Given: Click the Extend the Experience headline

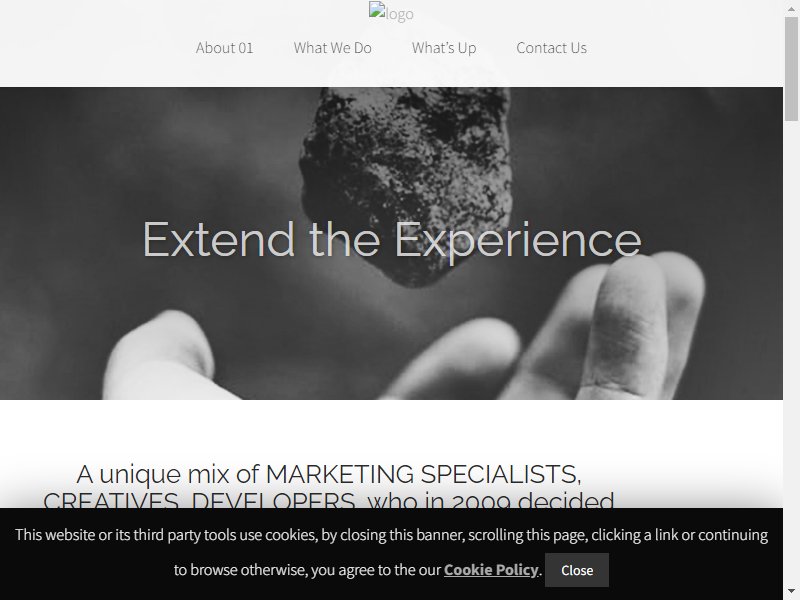Looking at the screenshot, I should click(x=392, y=240).
